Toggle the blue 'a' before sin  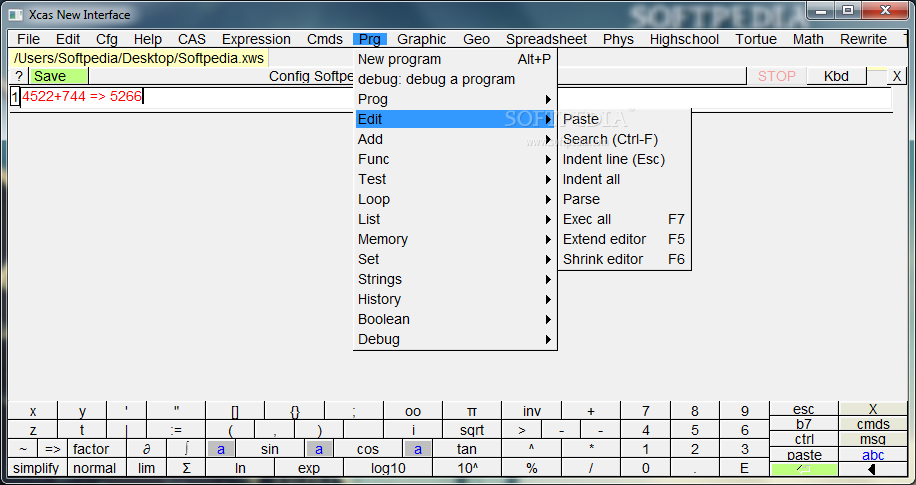click(220, 449)
